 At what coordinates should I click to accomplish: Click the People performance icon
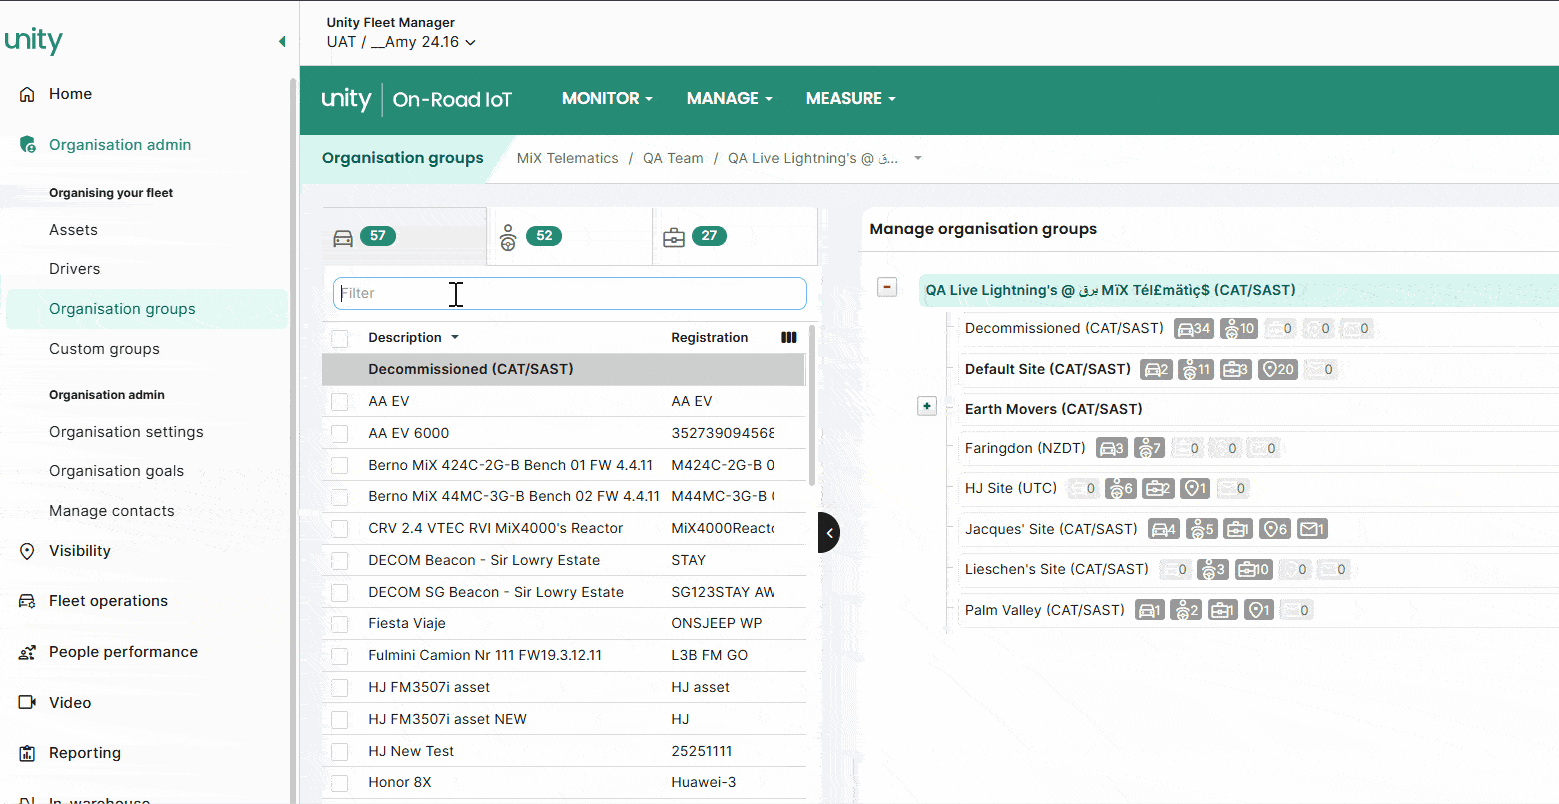pos(27,652)
